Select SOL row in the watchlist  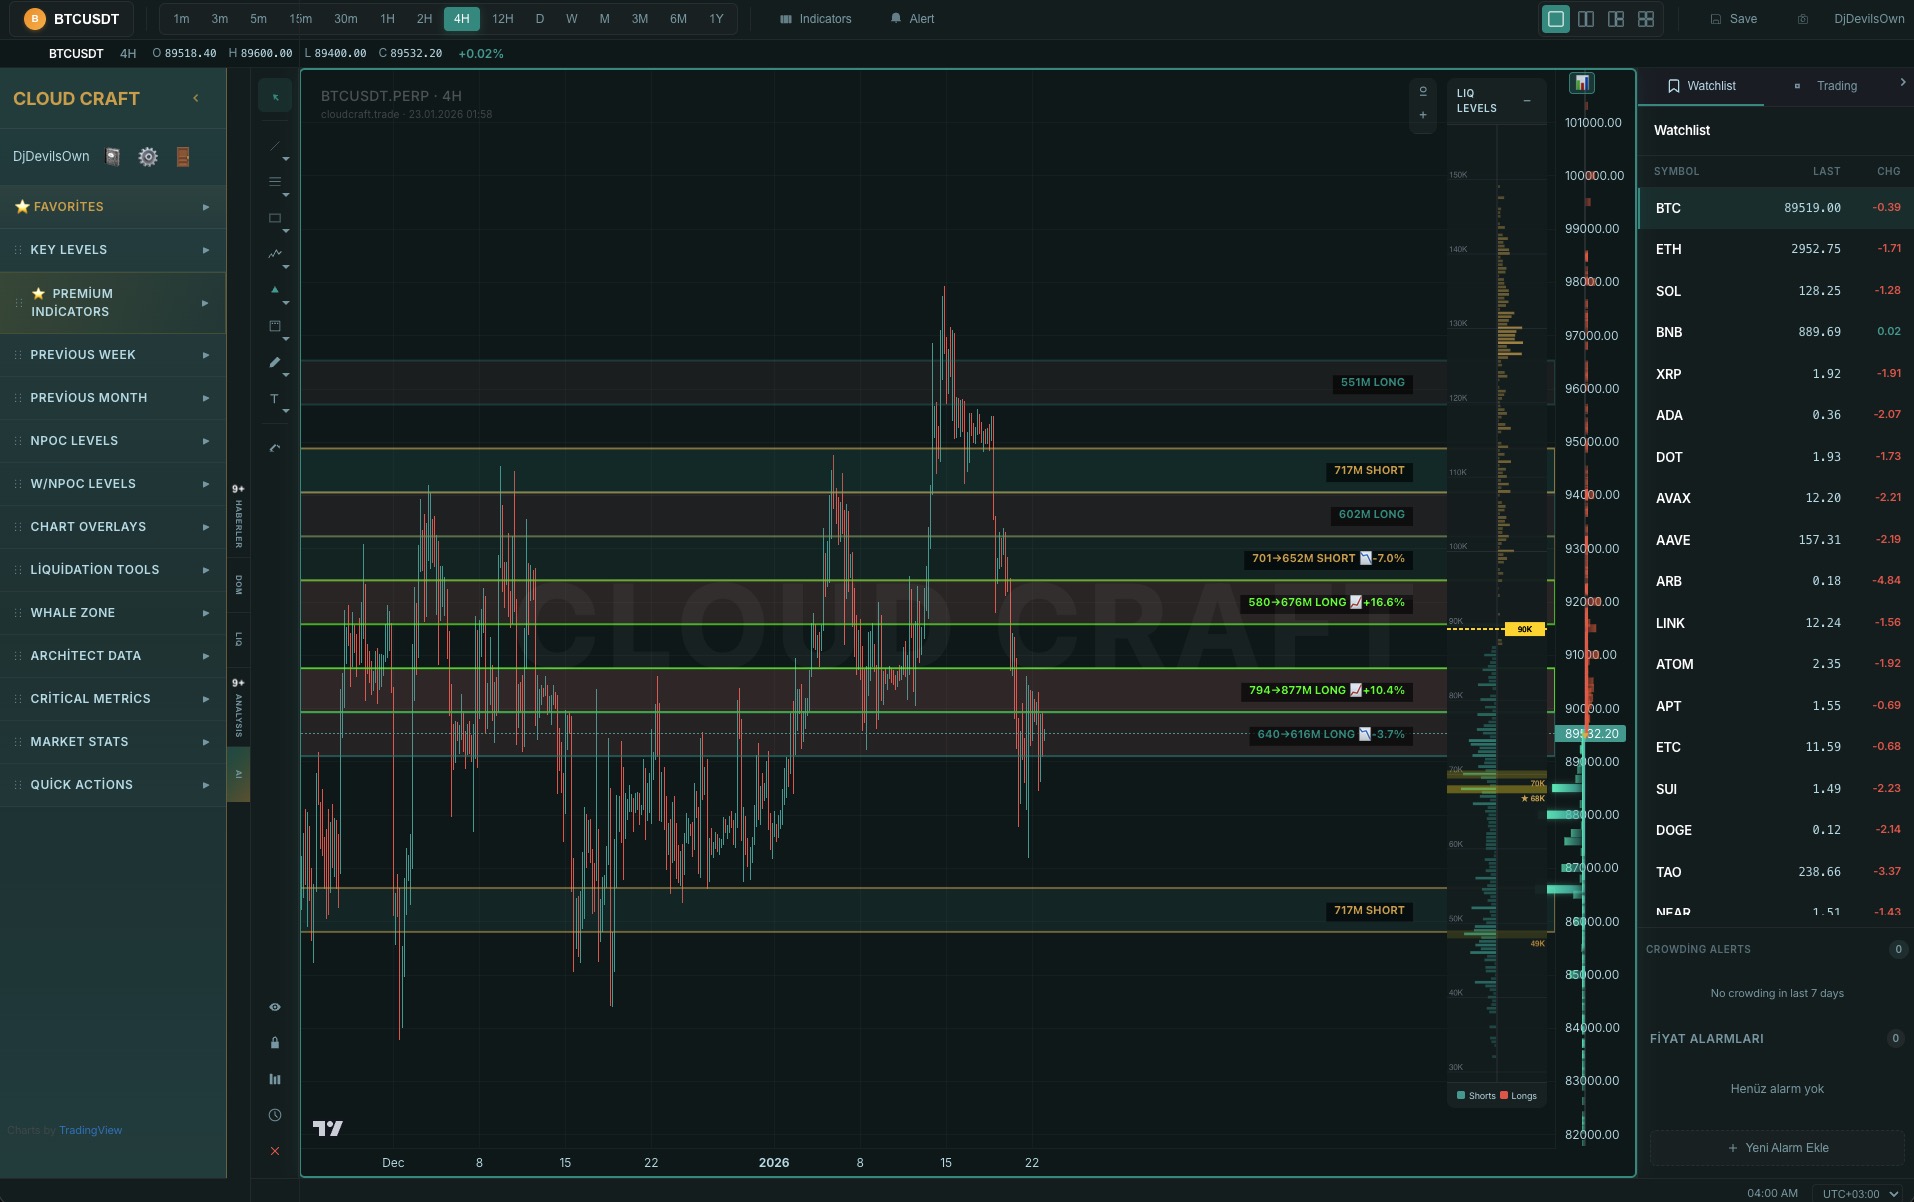(x=1776, y=291)
